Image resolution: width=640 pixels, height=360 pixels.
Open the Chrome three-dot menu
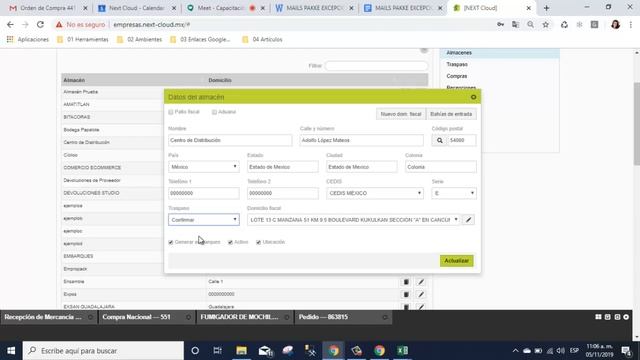pyautogui.click(x=631, y=24)
